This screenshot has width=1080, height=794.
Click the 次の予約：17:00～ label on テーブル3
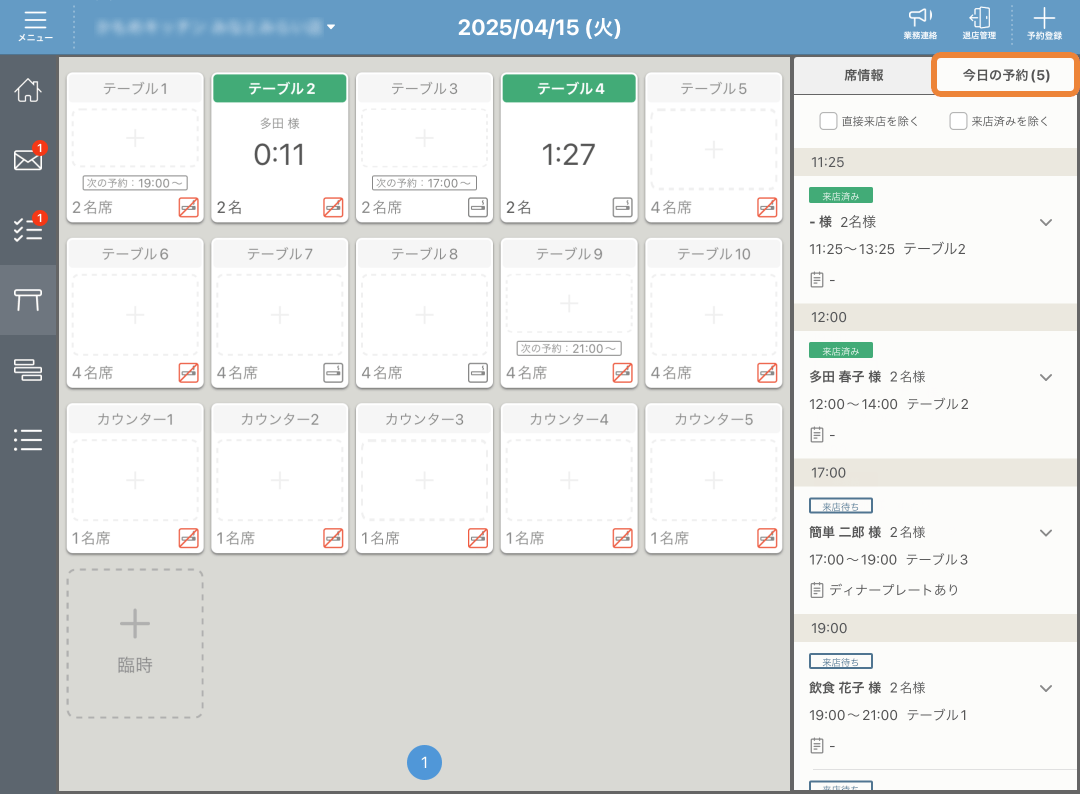coord(424,183)
